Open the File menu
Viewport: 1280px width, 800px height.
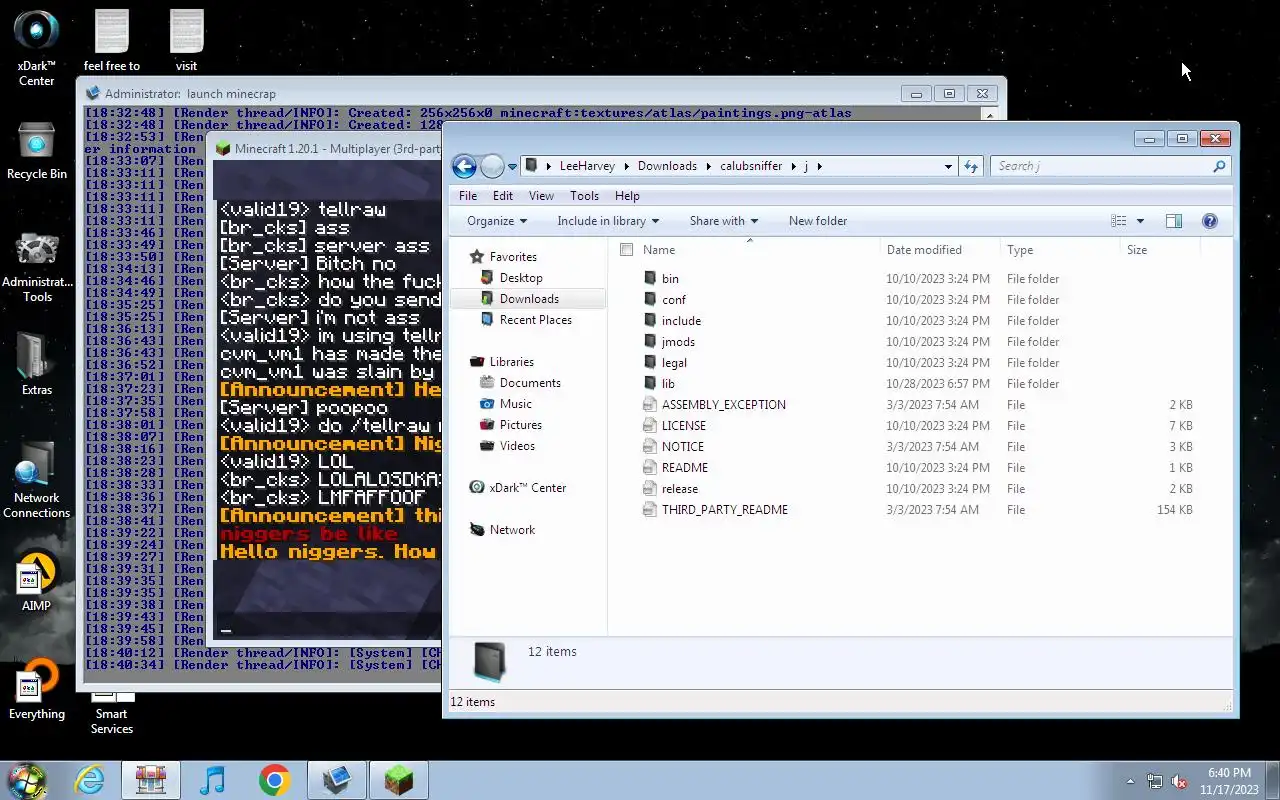[468, 196]
